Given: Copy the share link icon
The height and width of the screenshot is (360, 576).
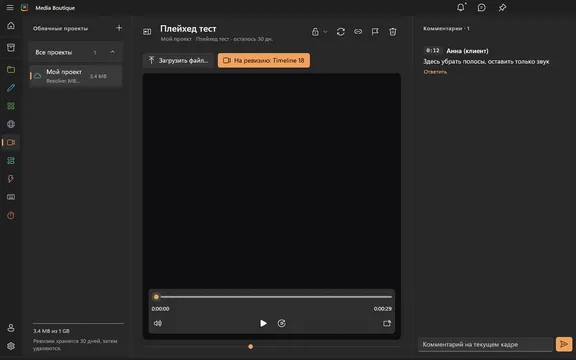Looking at the screenshot, I should pos(358,32).
